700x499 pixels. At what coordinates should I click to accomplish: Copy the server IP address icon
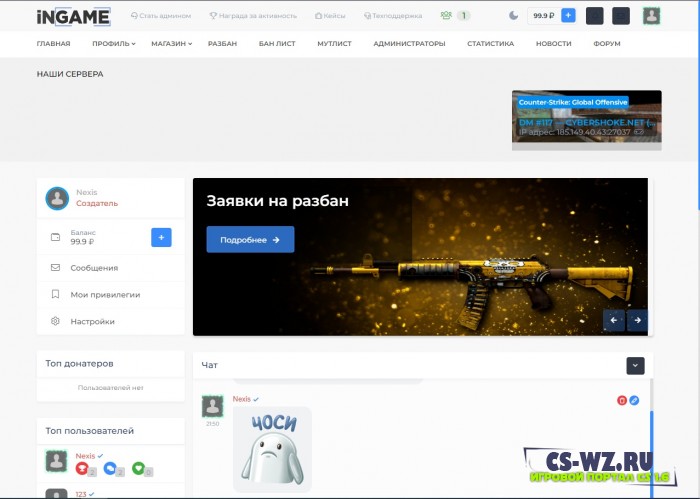click(x=639, y=132)
